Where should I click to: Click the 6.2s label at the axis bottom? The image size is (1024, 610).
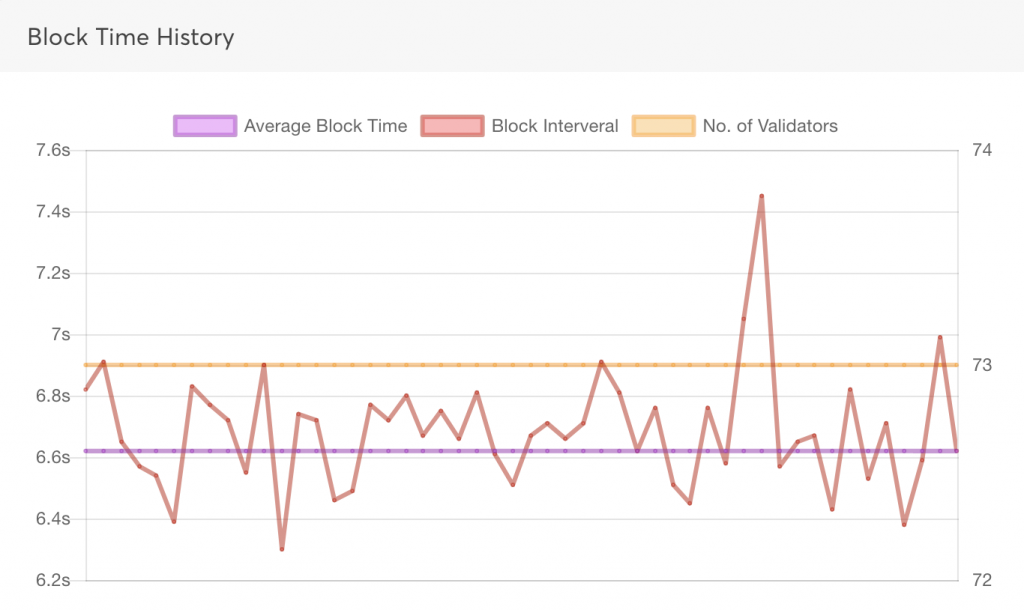coord(52,580)
